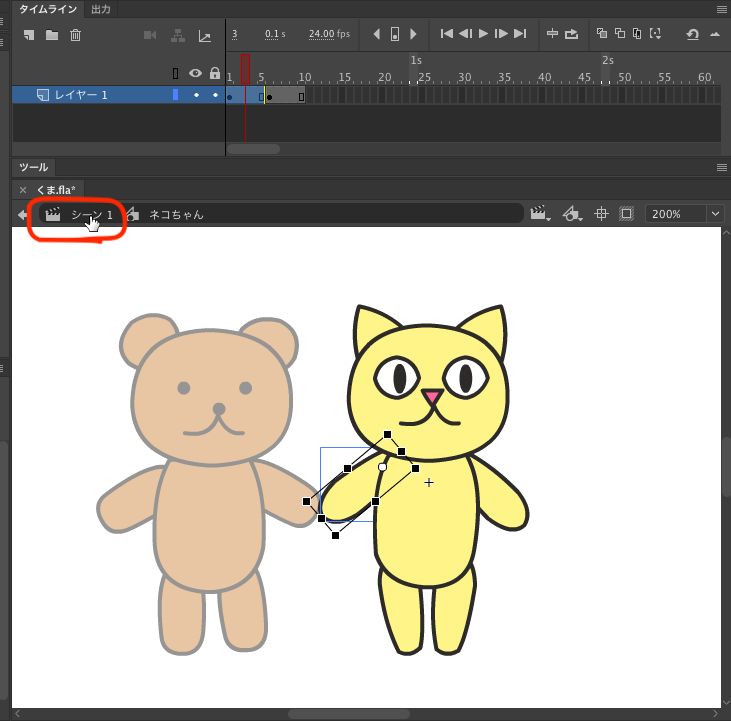
Task: Toggle clip content outside stage
Action: click(626, 214)
